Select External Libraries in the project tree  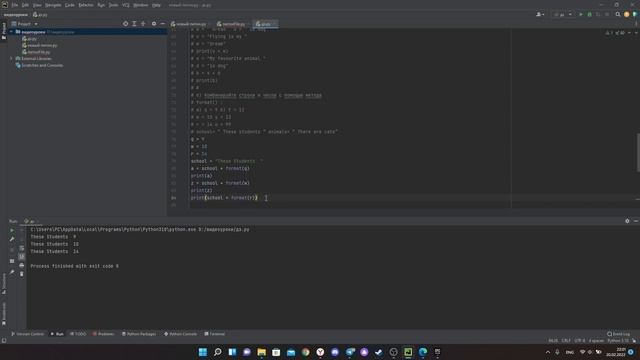click(36, 59)
